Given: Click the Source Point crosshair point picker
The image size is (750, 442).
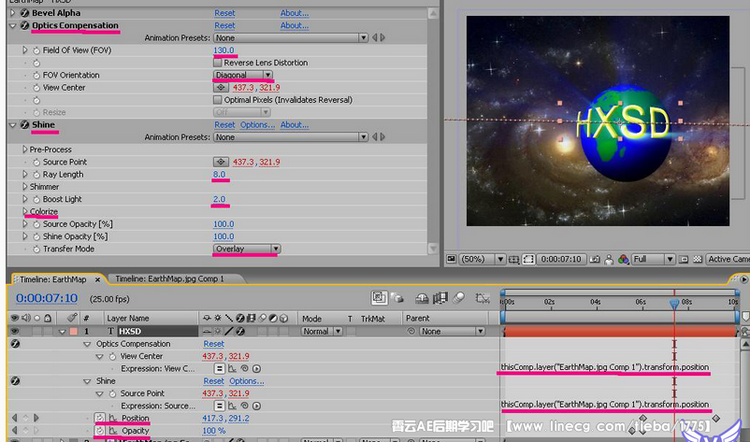Looking at the screenshot, I should (x=221, y=162).
